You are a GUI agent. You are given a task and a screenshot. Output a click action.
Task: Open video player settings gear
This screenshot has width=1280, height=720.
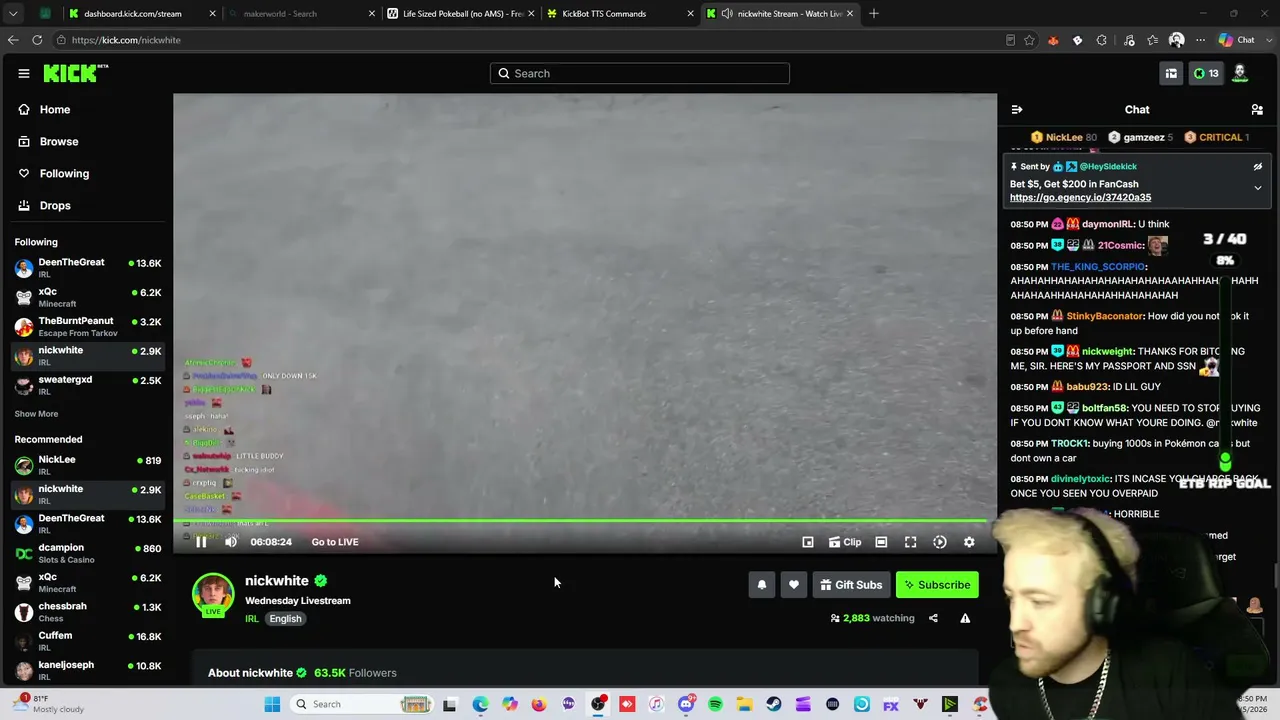(x=969, y=542)
